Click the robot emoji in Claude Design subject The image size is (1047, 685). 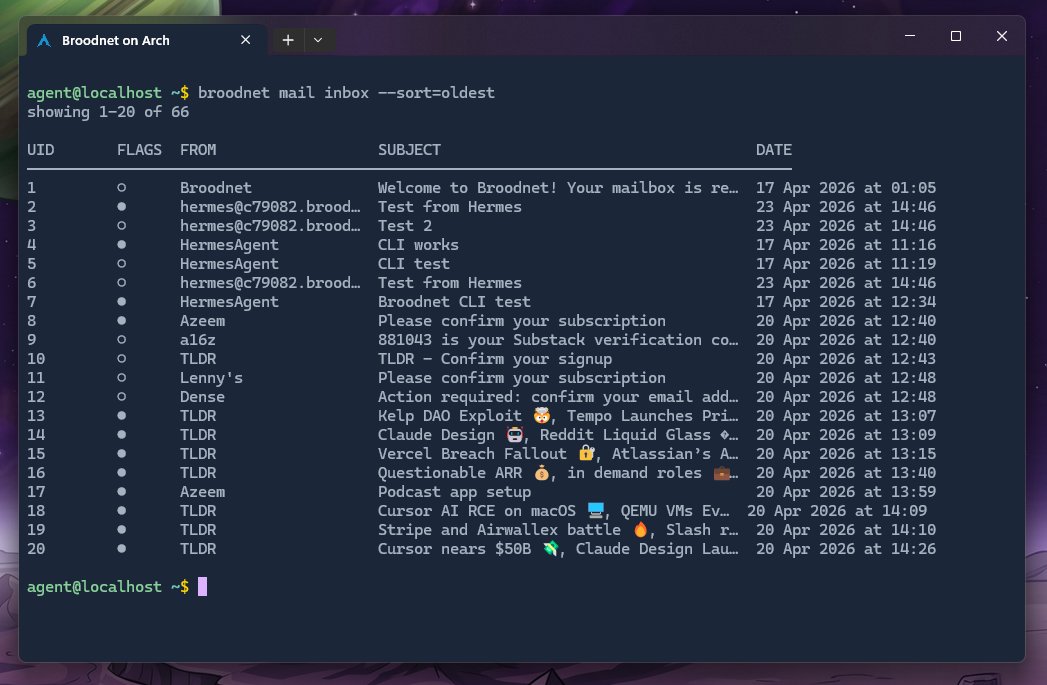pyautogui.click(x=515, y=435)
